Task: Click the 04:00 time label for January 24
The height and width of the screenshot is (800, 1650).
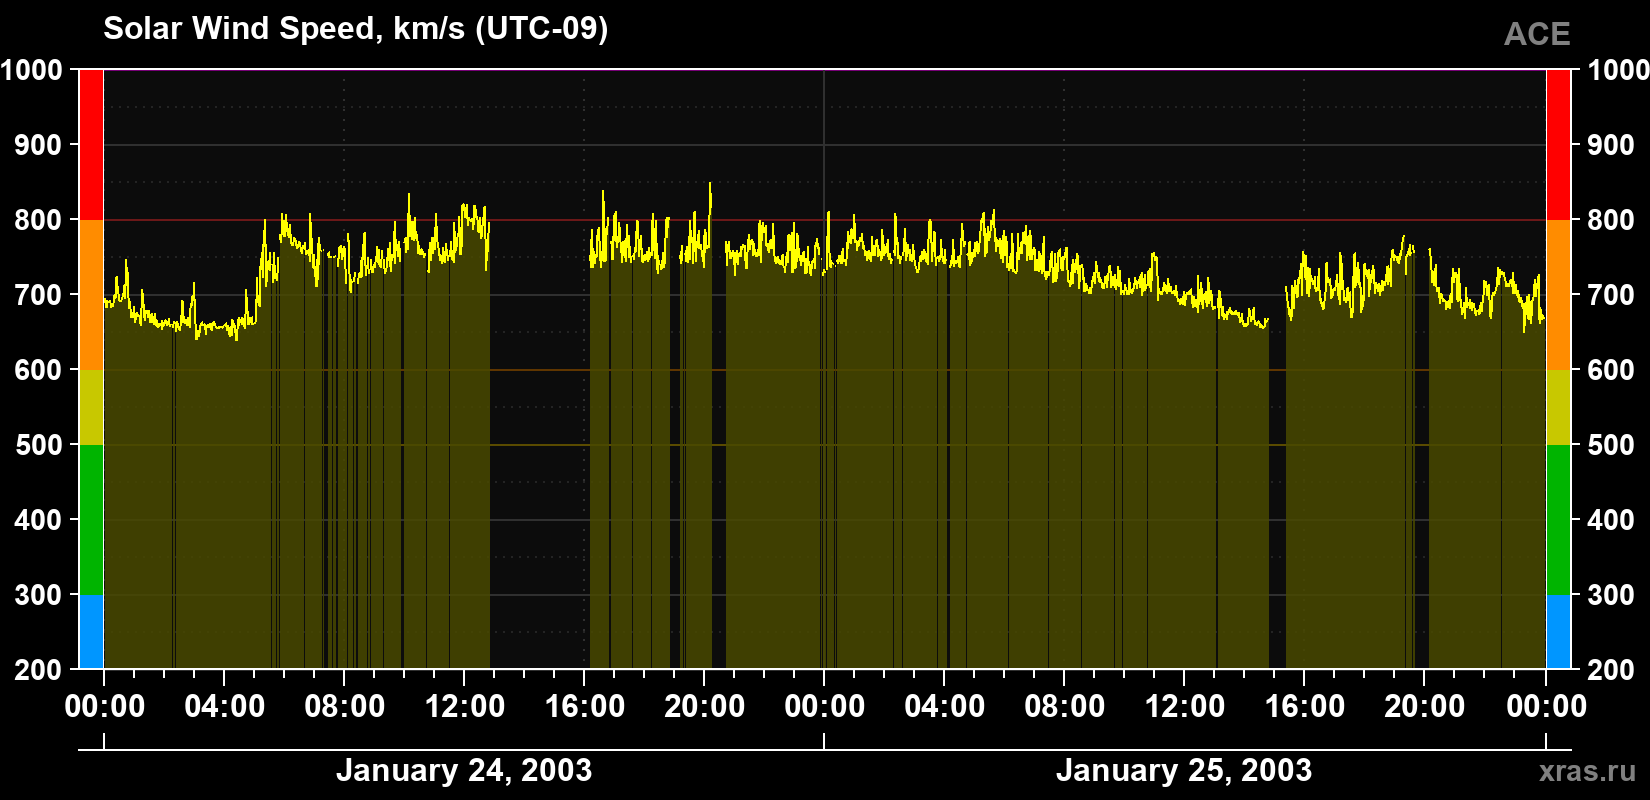Action: click(x=224, y=707)
